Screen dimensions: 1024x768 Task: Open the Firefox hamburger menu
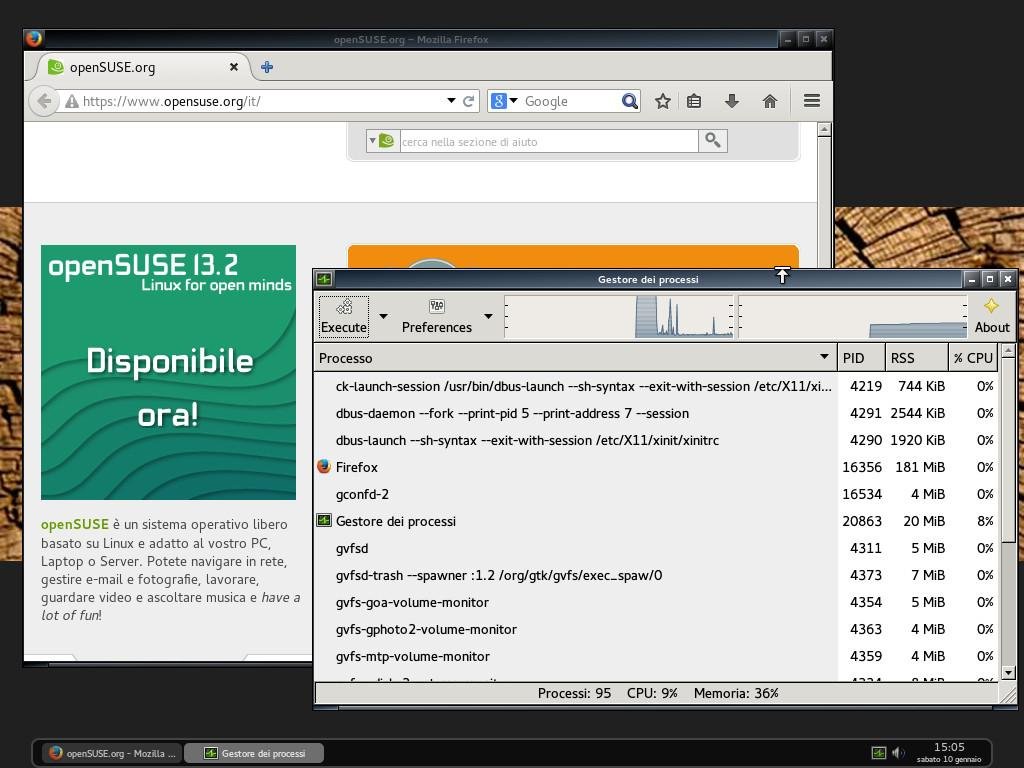point(812,101)
